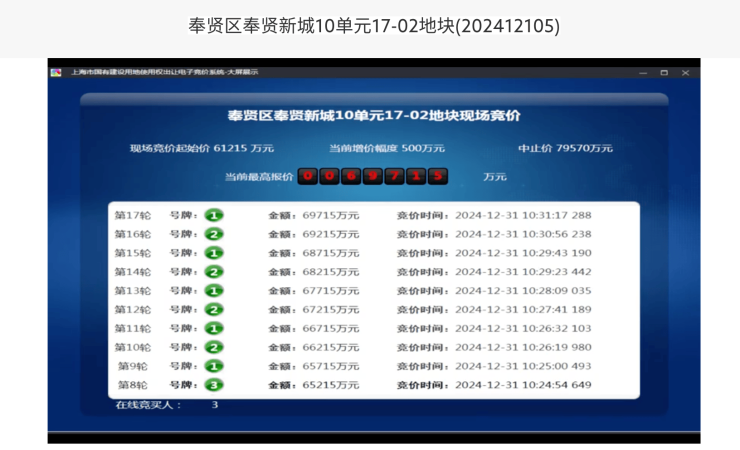Click the bid time 2024-12-31 10:30:56 238

(523, 234)
